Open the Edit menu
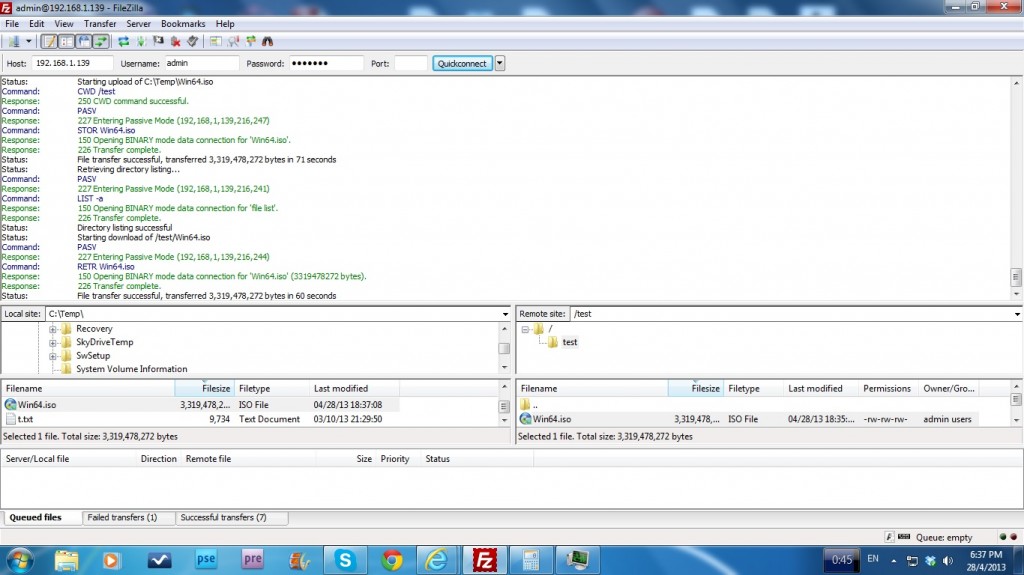1024x575 pixels. coord(37,24)
